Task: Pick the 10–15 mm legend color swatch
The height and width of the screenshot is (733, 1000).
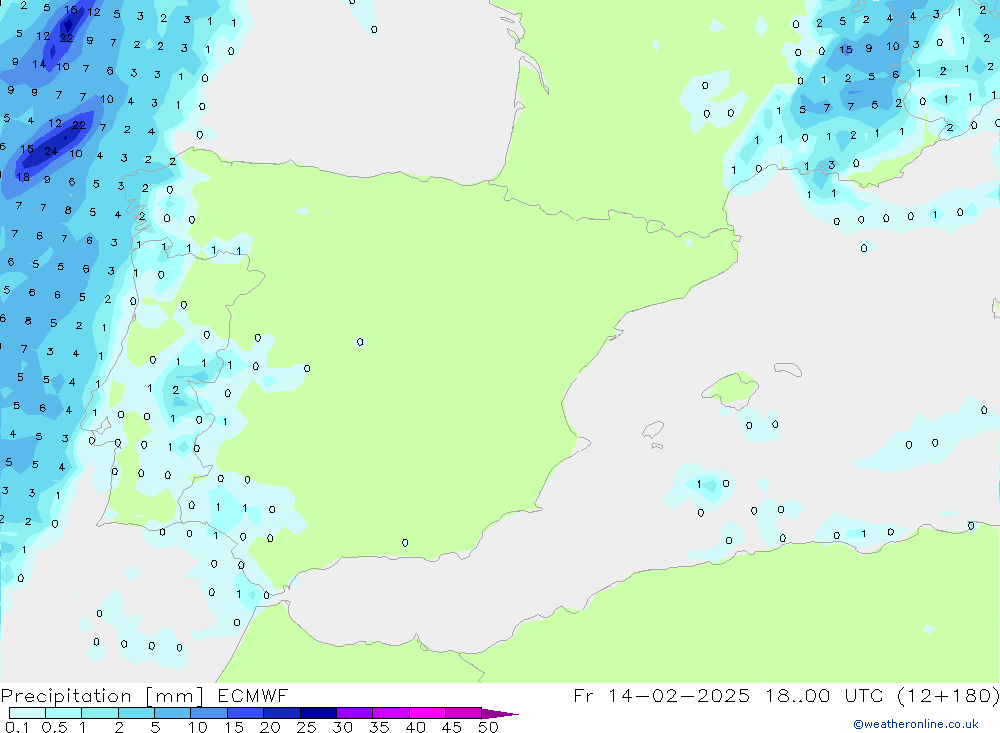Action: 209,713
